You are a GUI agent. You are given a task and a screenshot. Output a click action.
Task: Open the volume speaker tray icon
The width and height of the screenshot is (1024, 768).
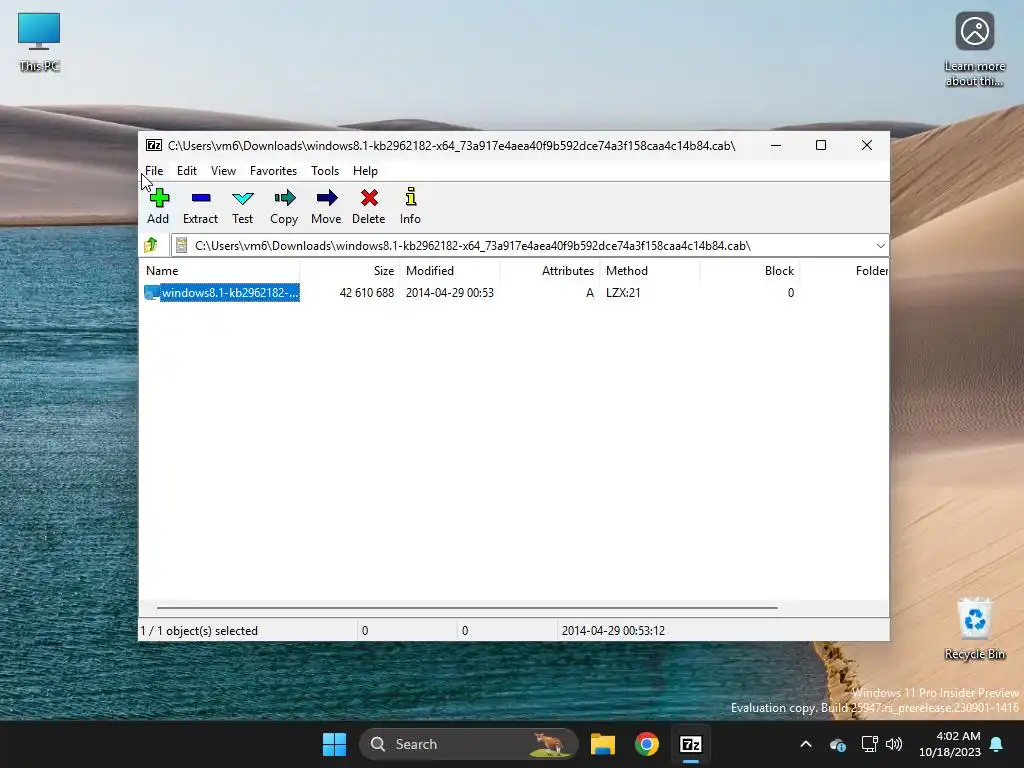893,744
